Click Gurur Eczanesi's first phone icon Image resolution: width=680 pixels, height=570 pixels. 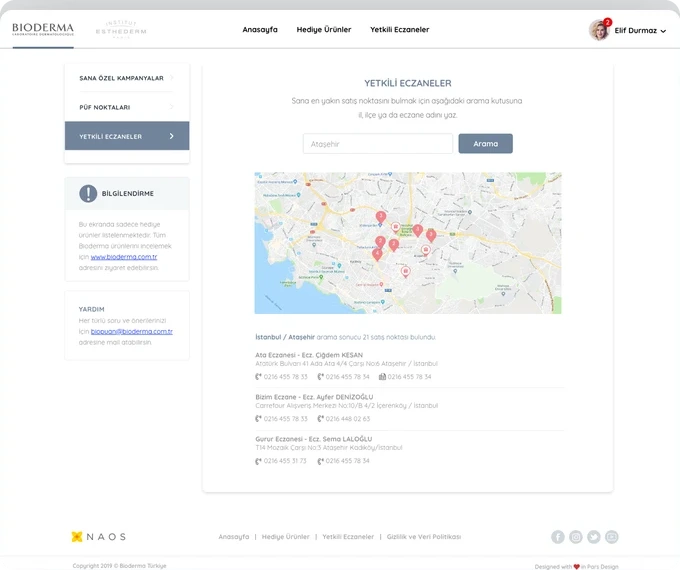pos(258,461)
